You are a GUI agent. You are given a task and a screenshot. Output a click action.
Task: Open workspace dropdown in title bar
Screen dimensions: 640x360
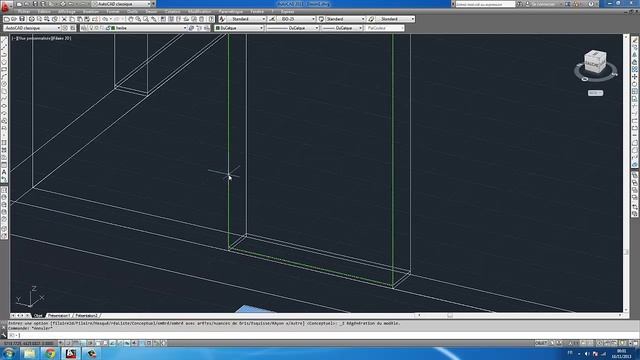click(x=122, y=4)
